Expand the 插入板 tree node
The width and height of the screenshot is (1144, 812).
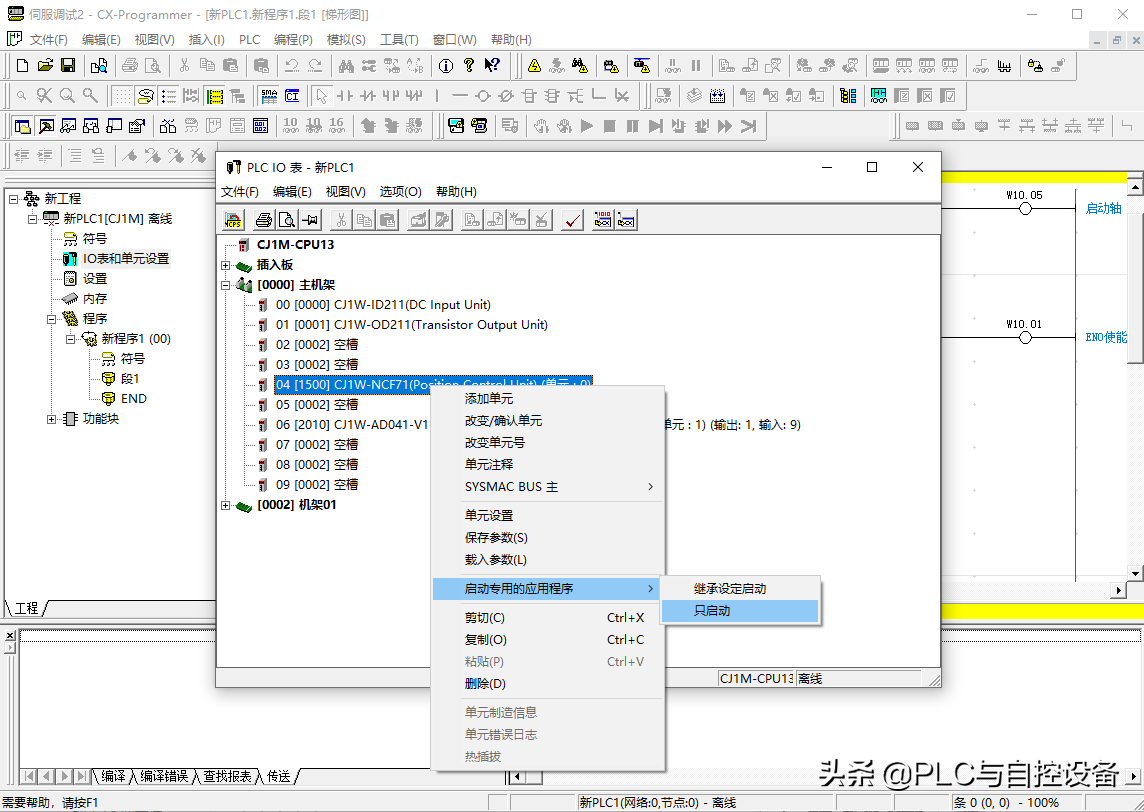[x=226, y=265]
